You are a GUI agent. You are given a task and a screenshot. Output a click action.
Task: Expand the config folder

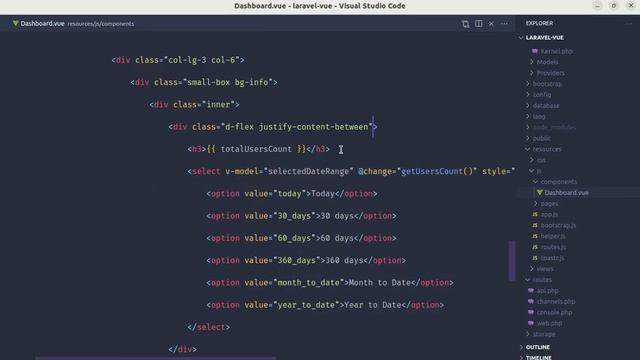point(528,94)
